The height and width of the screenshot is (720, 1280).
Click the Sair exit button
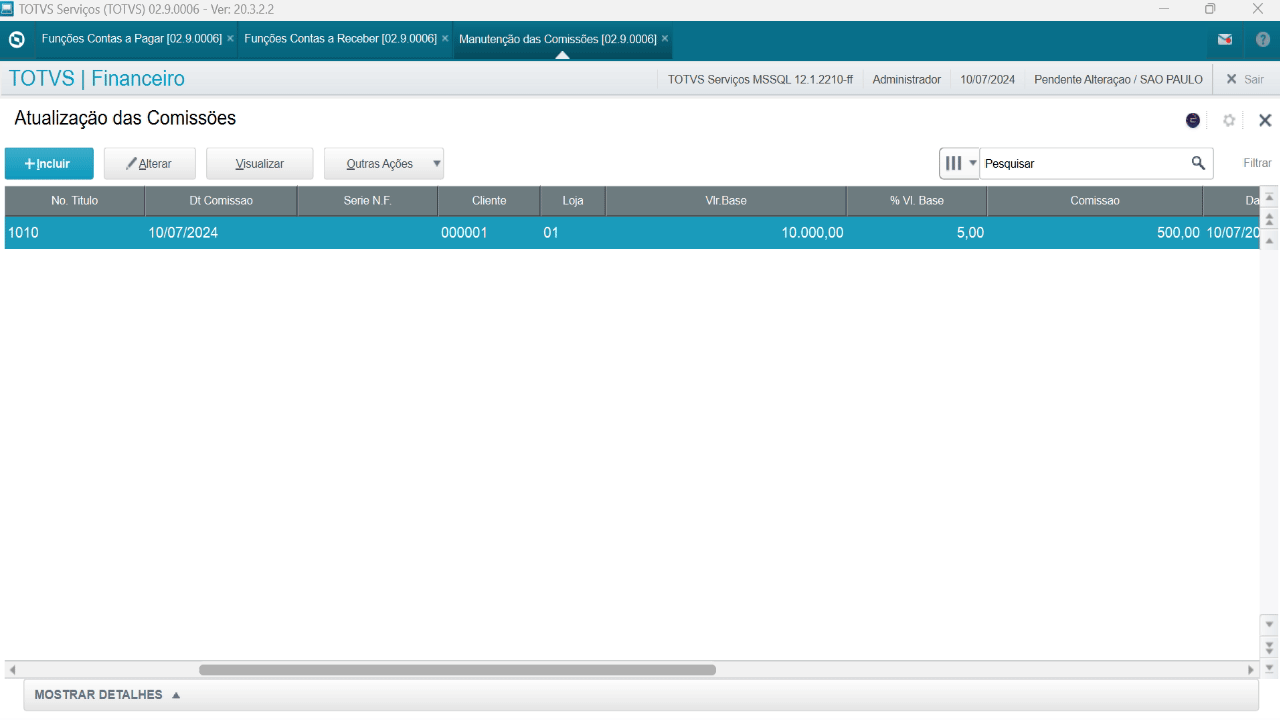coord(1244,79)
